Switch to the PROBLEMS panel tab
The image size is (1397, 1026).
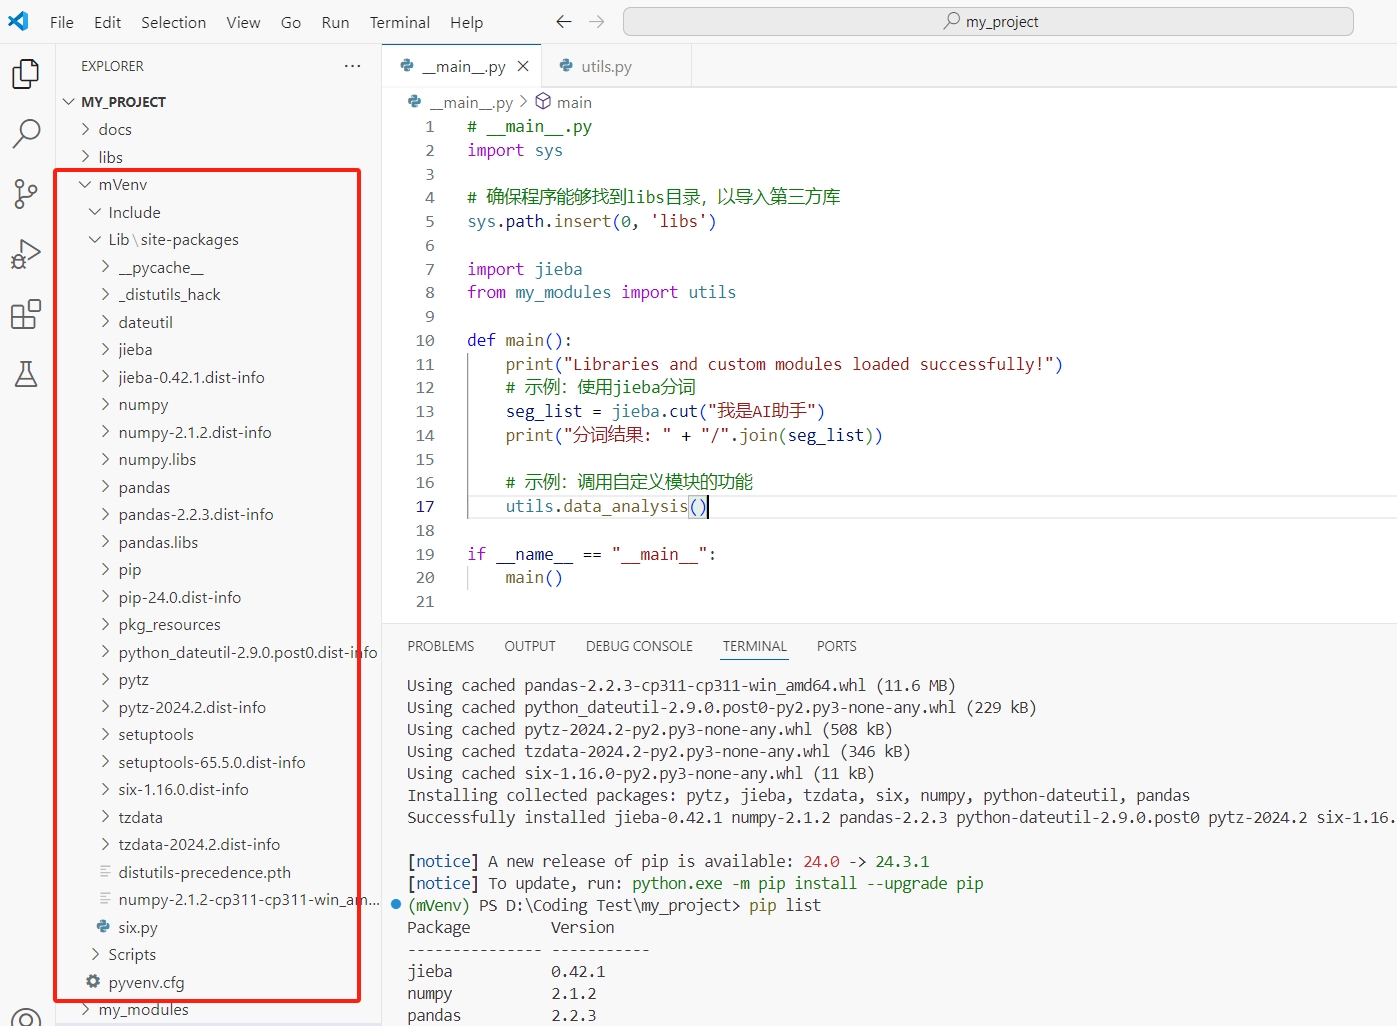pos(441,646)
